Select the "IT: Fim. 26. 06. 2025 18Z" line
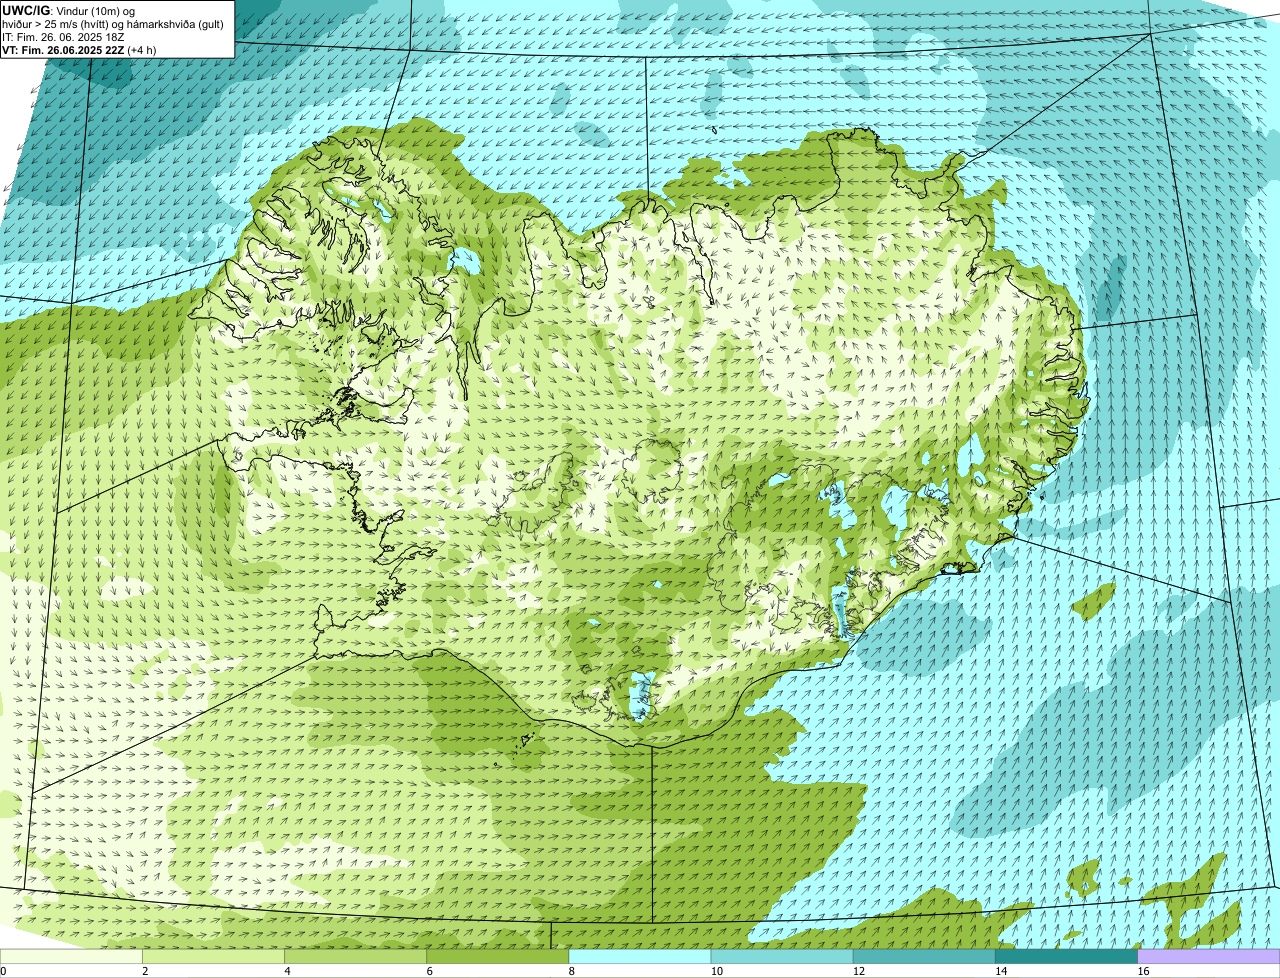The width and height of the screenshot is (1280, 978). [x=63, y=37]
